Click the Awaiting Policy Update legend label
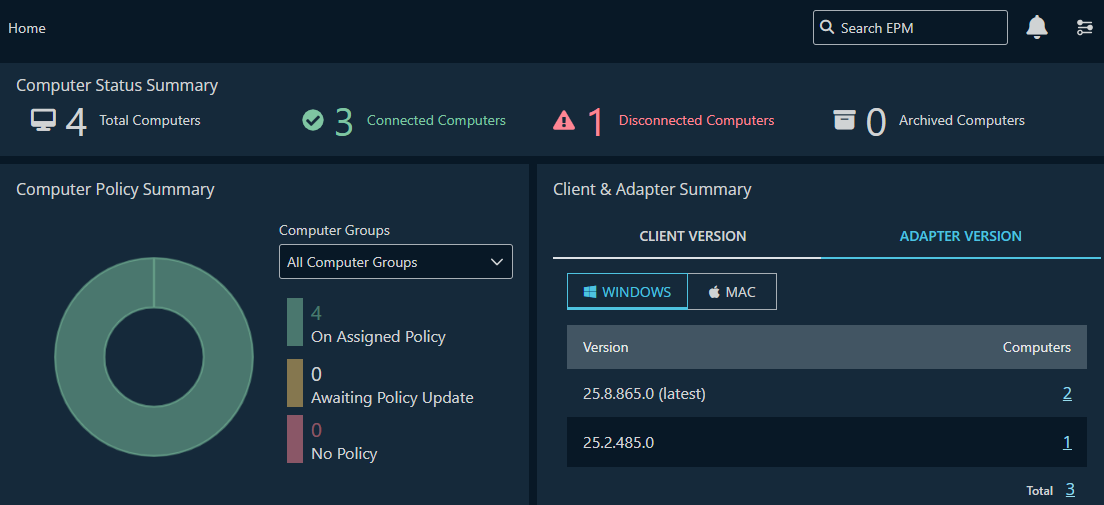Viewport: 1104px width, 505px height. click(392, 397)
